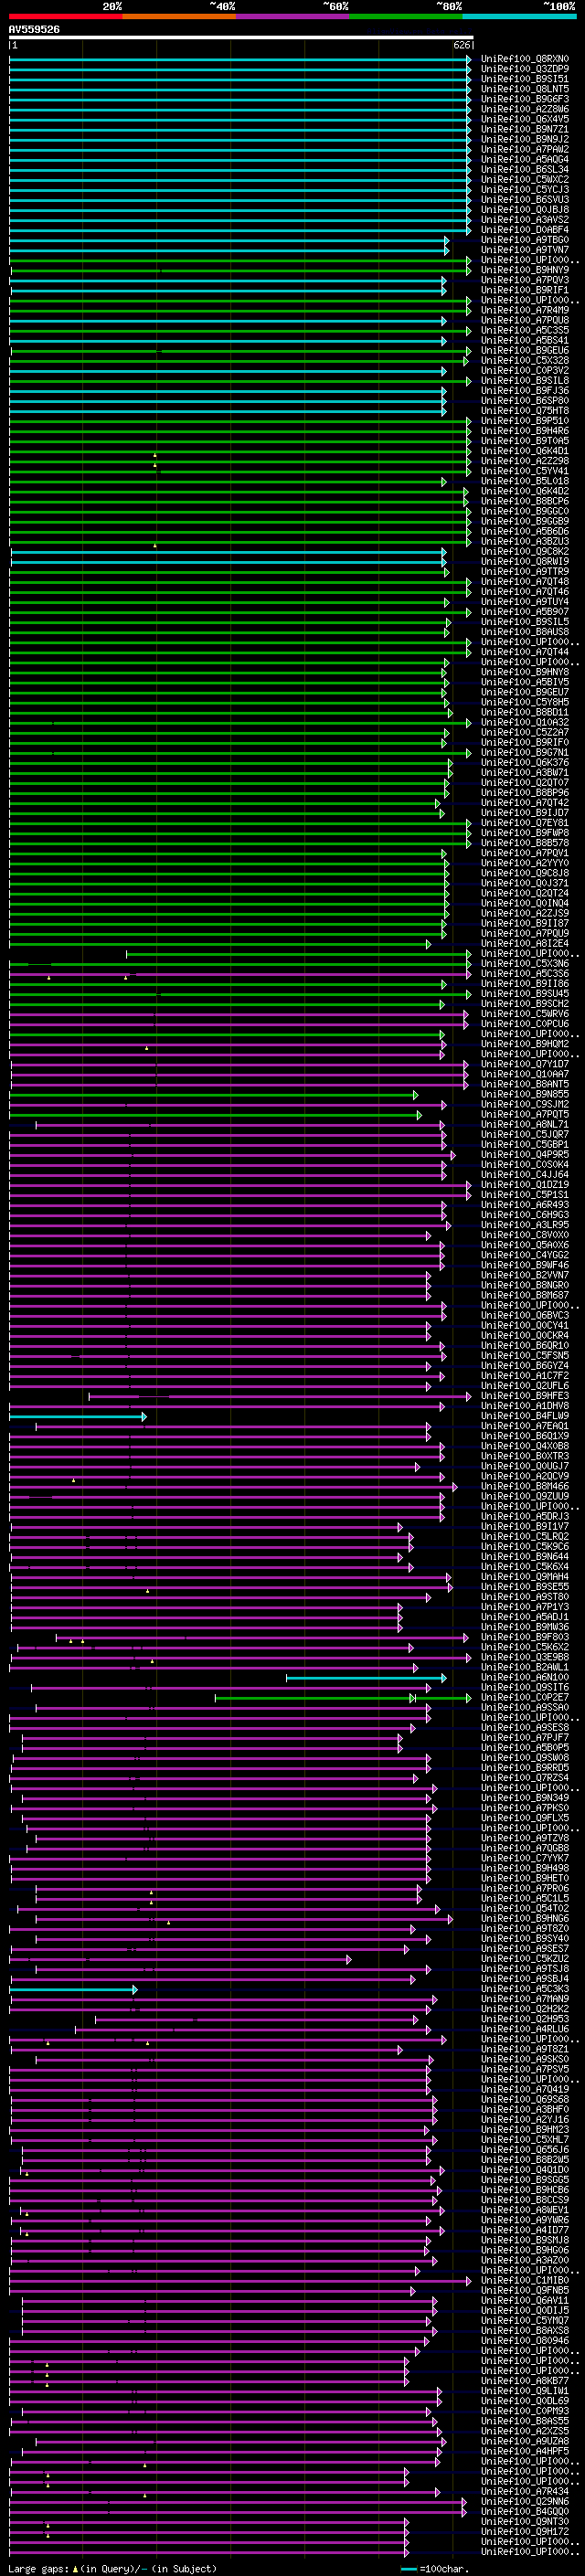Click hit label UniRef100_Q2UFL6

525,1386
